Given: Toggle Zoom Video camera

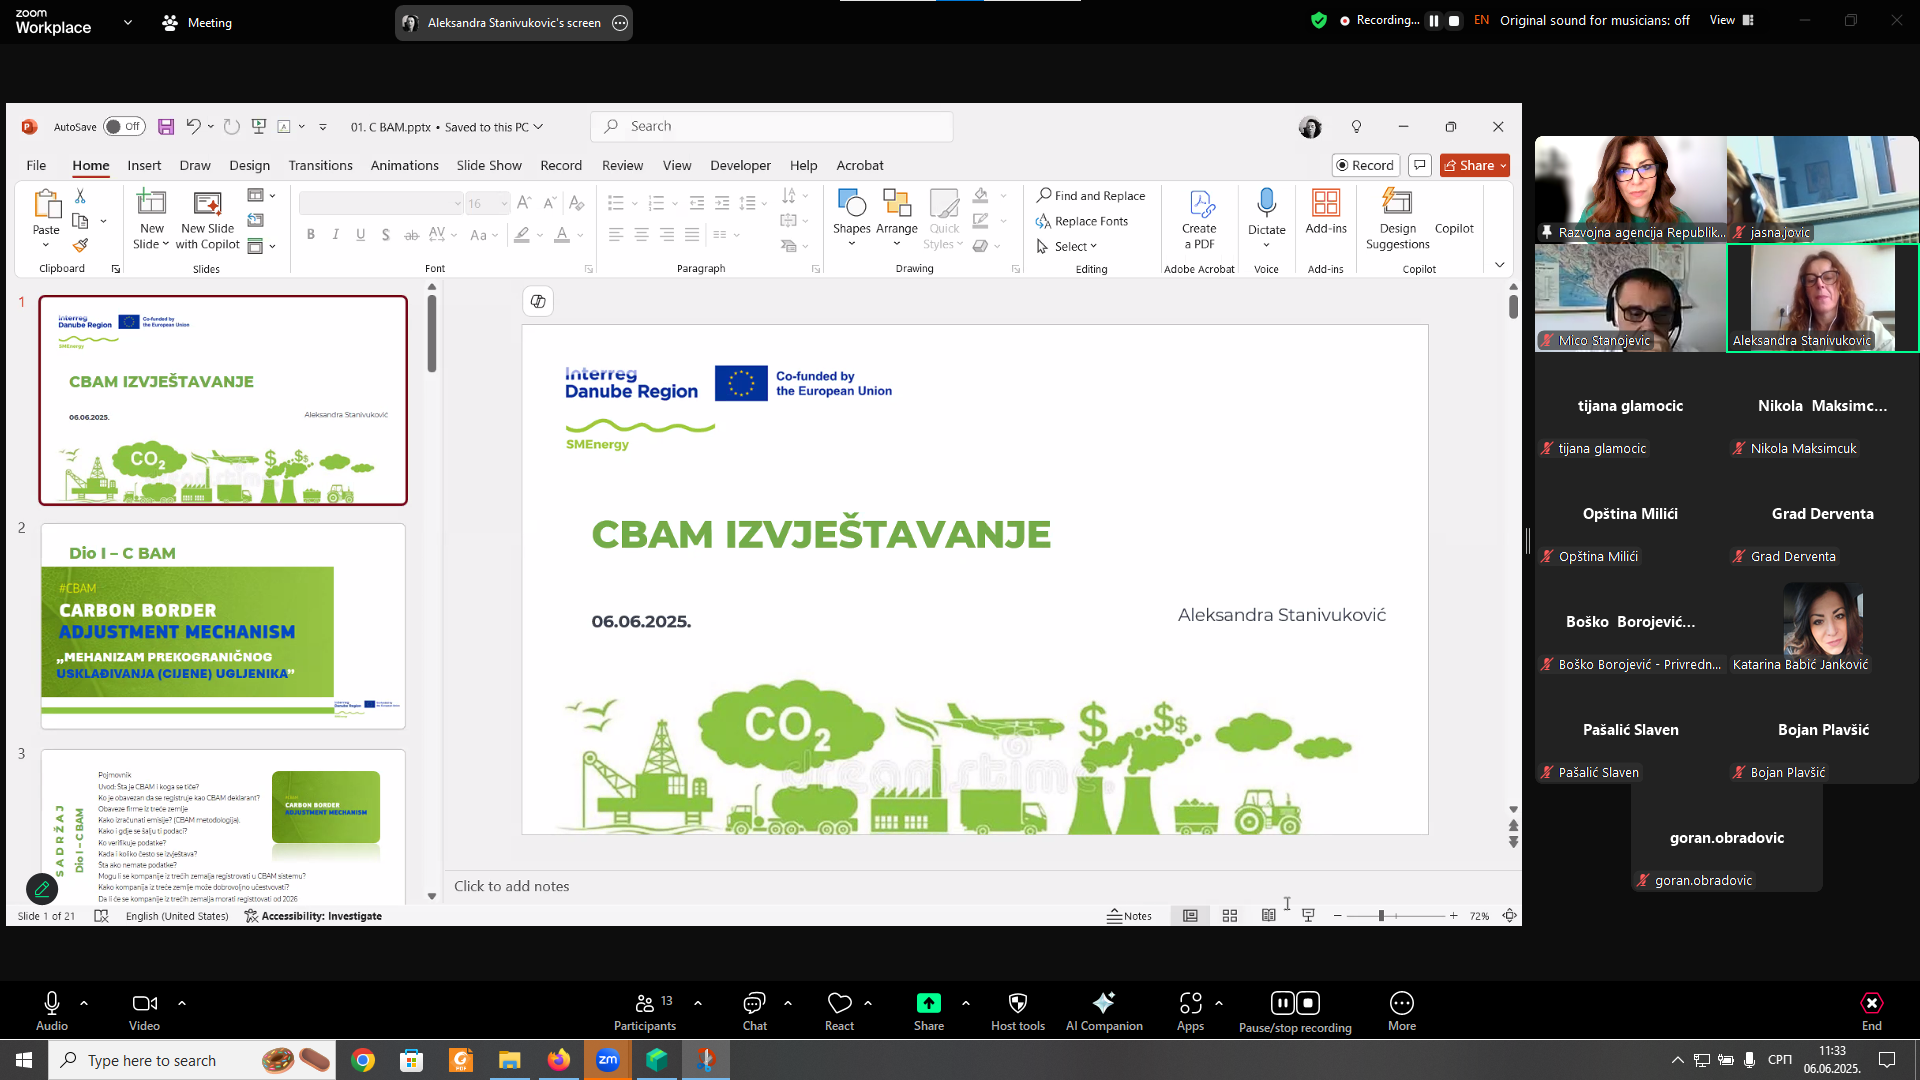Looking at the screenshot, I should pos(144,1004).
